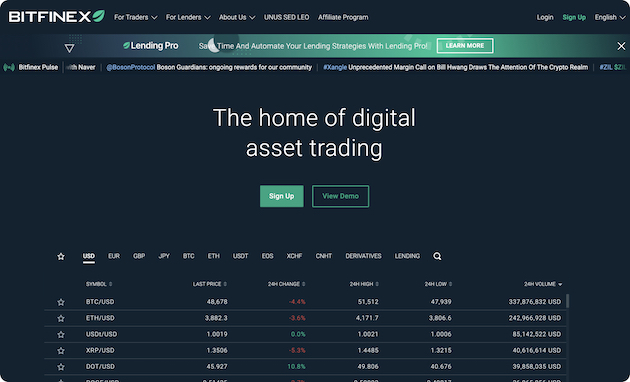
Task: Click the Bitfinex Pulse broadcast icon
Action: (x=9, y=67)
